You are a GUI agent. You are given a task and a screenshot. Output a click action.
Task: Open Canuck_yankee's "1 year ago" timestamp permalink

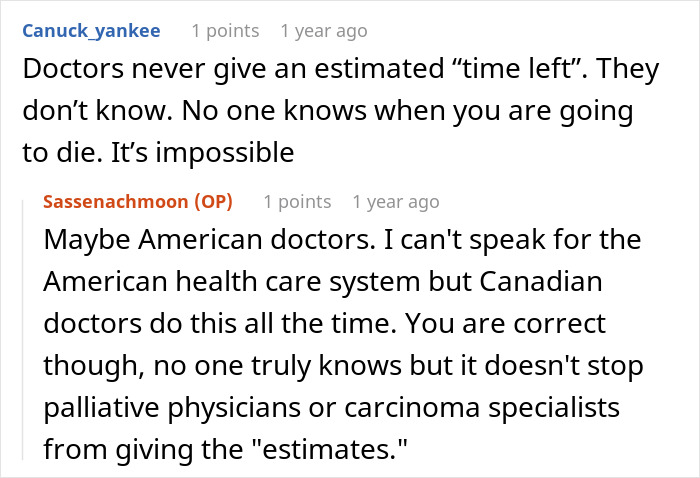coord(323,30)
